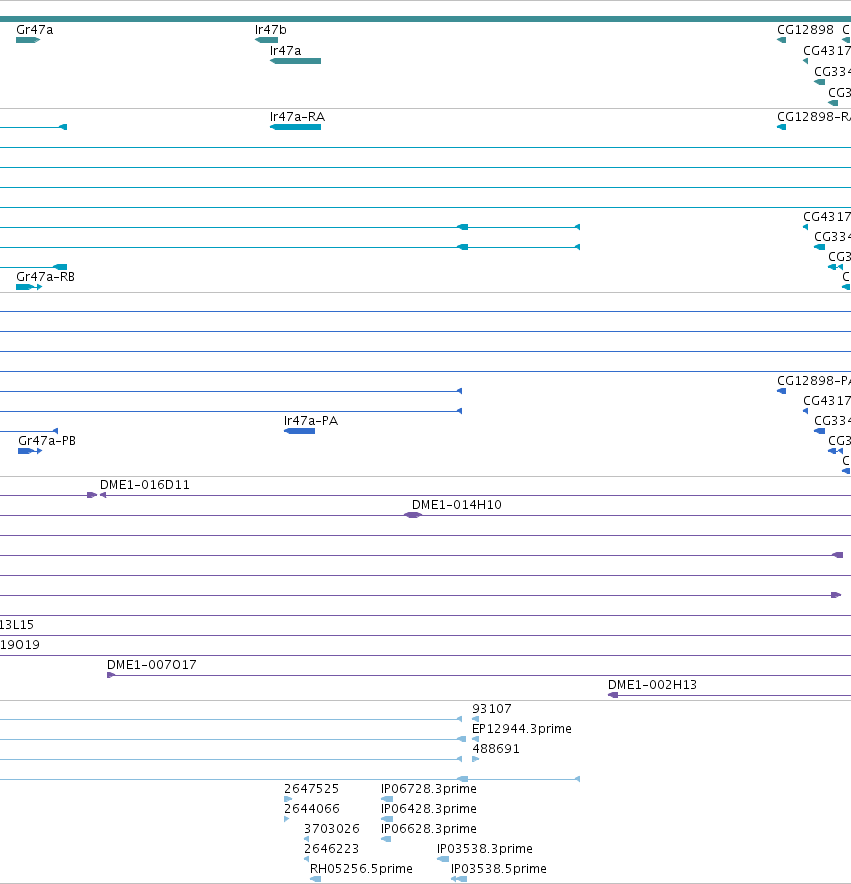Click the CG12898 gene glyph
Screen dimensions: 851x884
coord(782,40)
